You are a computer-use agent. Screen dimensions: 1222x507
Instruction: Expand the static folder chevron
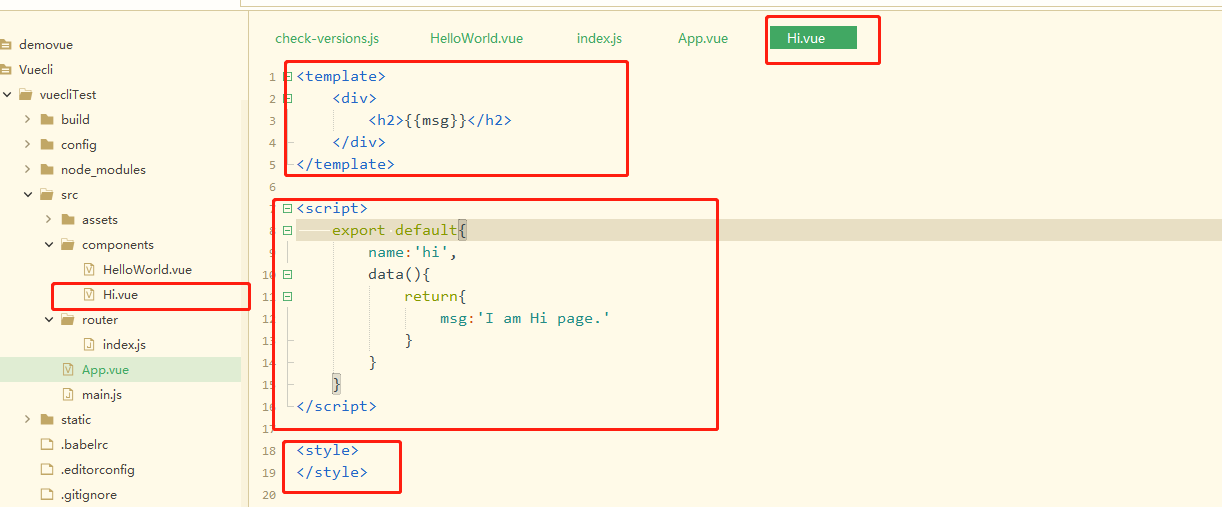pyautogui.click(x=28, y=419)
